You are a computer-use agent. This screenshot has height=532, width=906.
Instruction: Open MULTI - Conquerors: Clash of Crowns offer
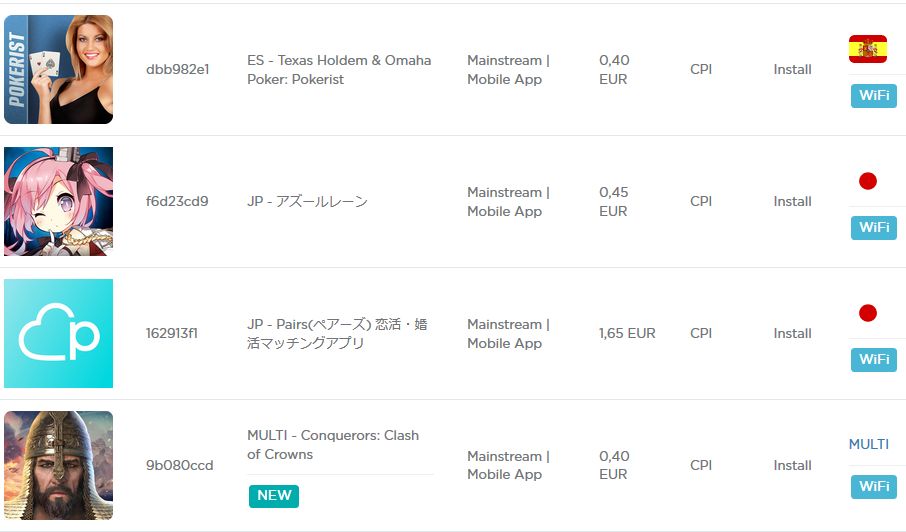(333, 445)
